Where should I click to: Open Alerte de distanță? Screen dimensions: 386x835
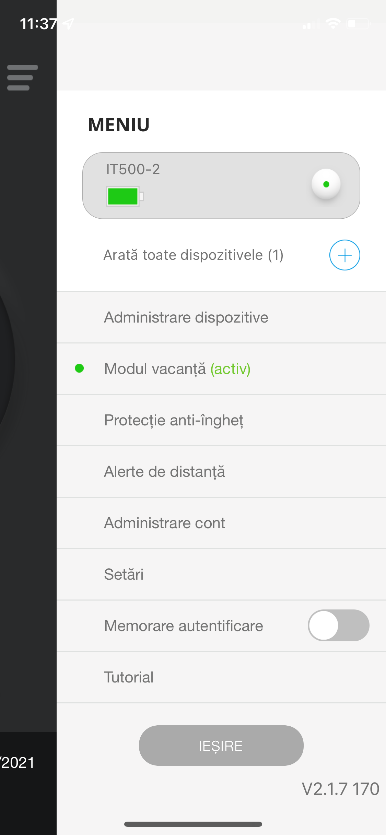221,472
